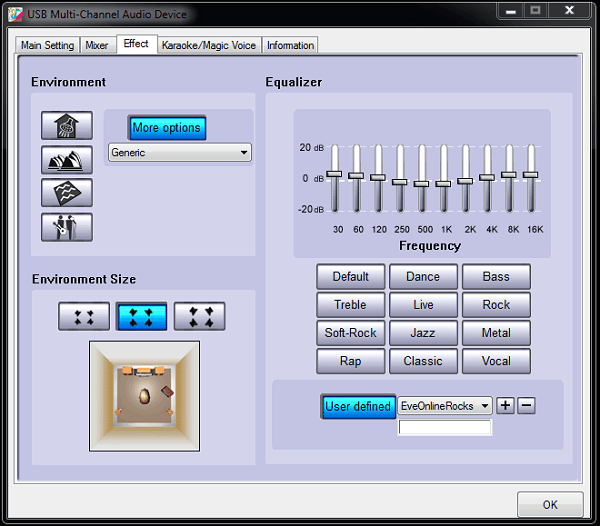
Task: Select the music pub environment icon
Action: tap(67, 227)
